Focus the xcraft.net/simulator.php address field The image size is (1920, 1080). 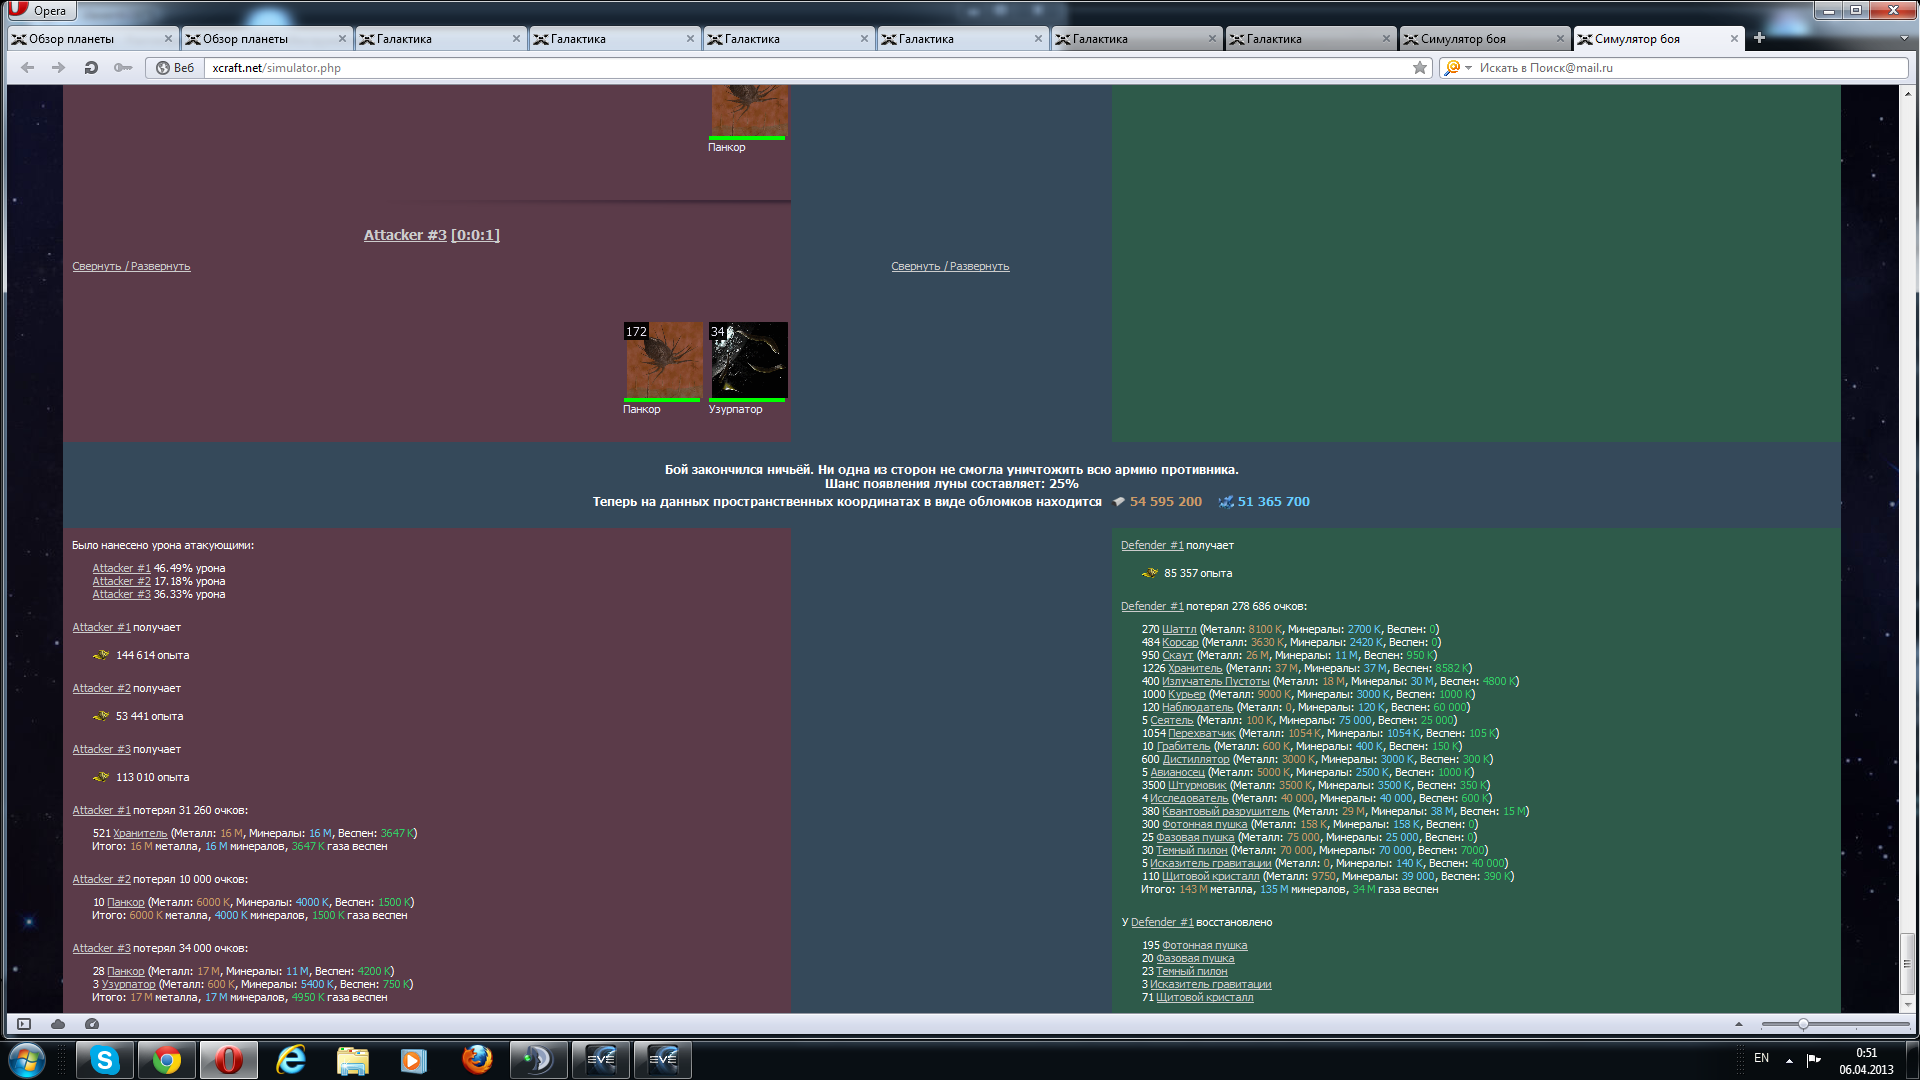pyautogui.click(x=805, y=68)
